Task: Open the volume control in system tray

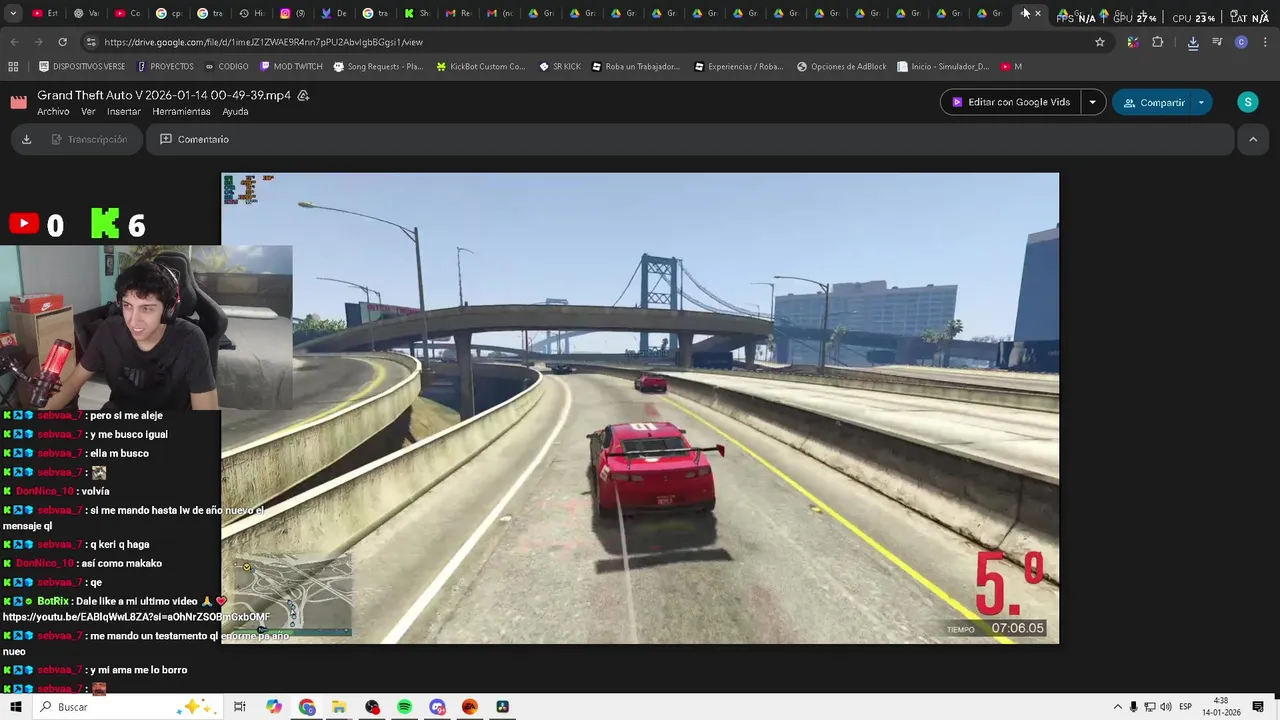Action: pyautogui.click(x=1166, y=707)
